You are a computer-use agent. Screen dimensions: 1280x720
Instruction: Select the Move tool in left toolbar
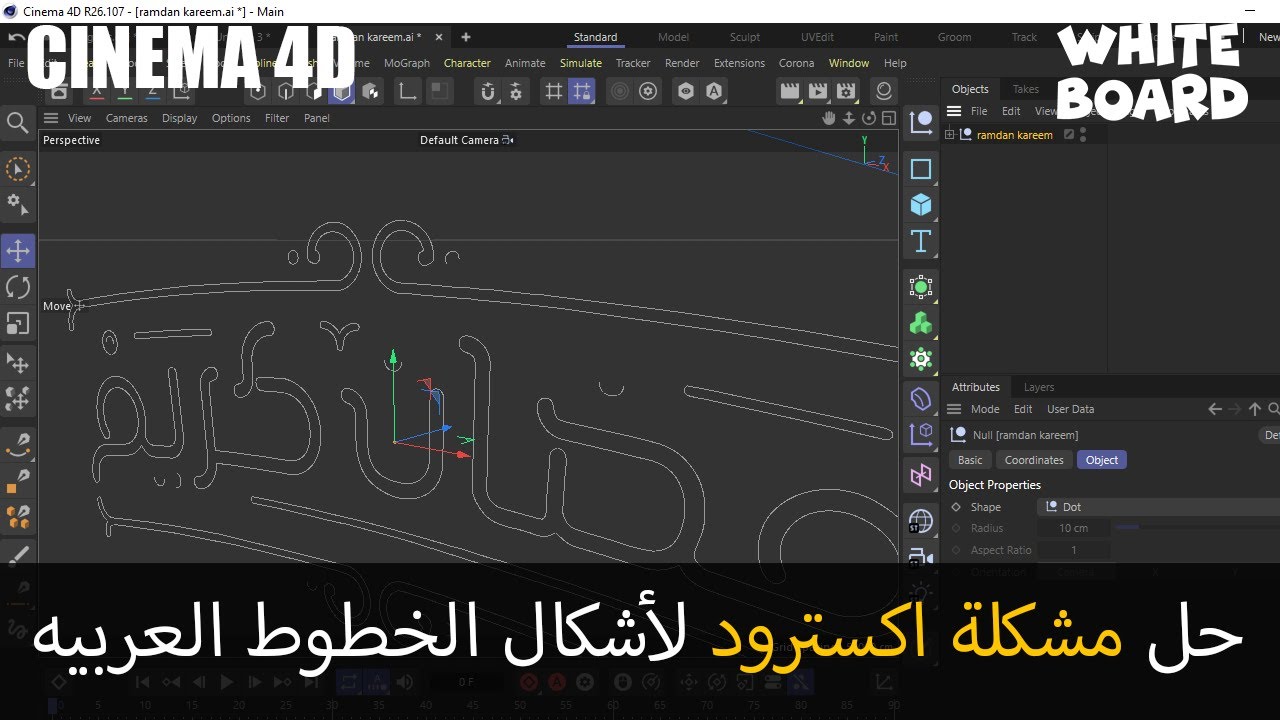tap(18, 251)
